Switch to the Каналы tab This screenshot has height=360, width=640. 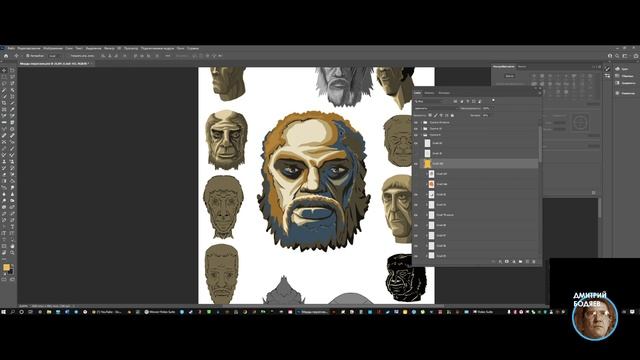coord(429,93)
